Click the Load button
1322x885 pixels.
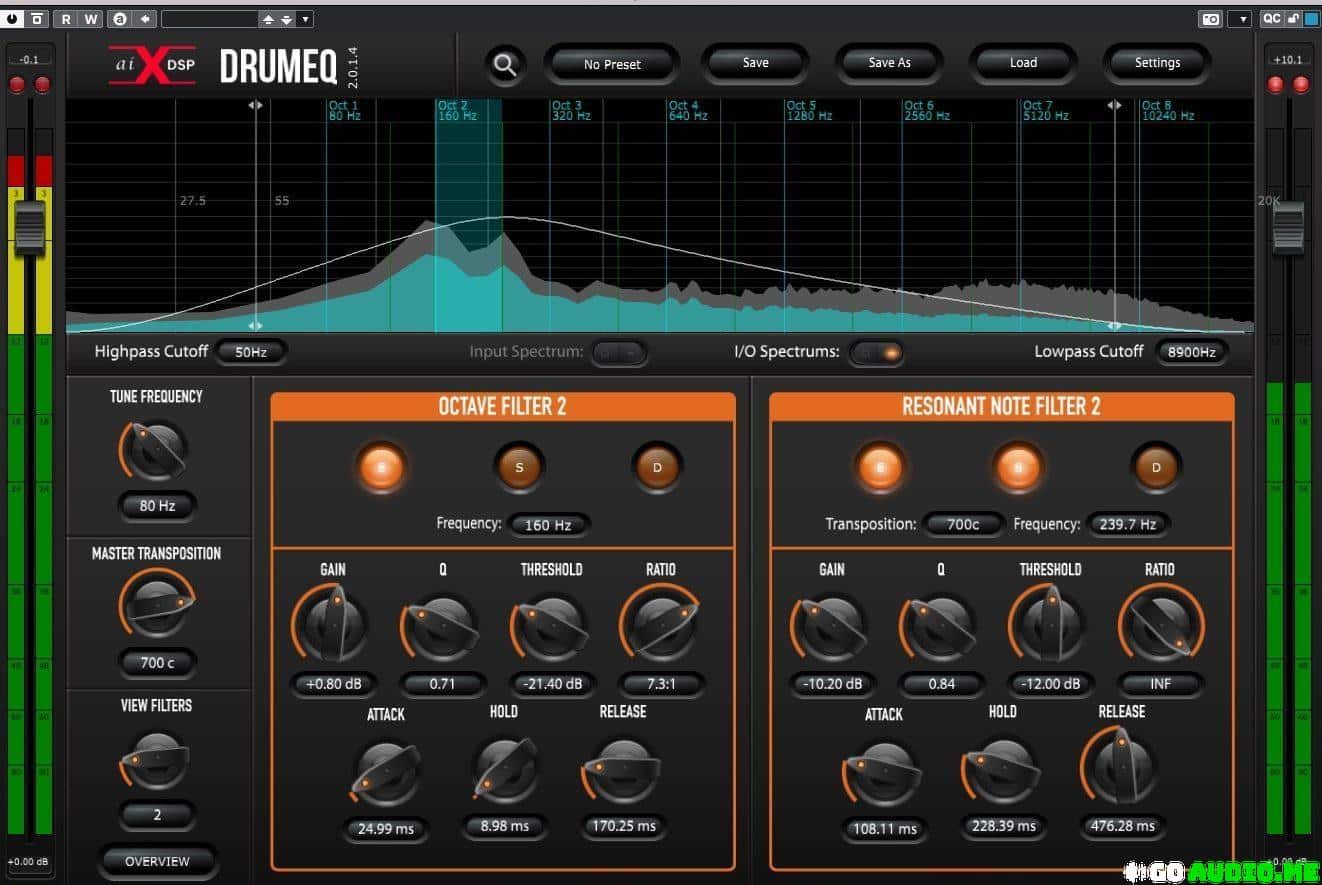[x=1023, y=62]
